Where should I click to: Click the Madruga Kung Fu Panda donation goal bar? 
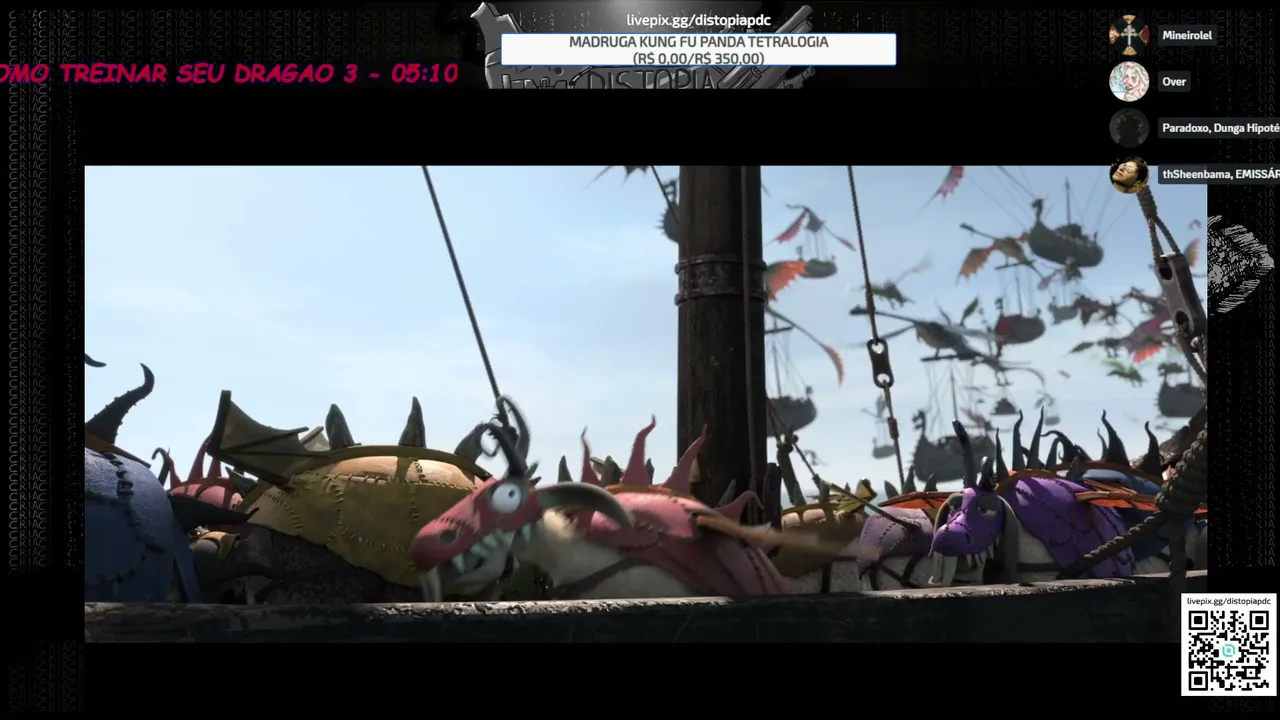[x=698, y=50]
